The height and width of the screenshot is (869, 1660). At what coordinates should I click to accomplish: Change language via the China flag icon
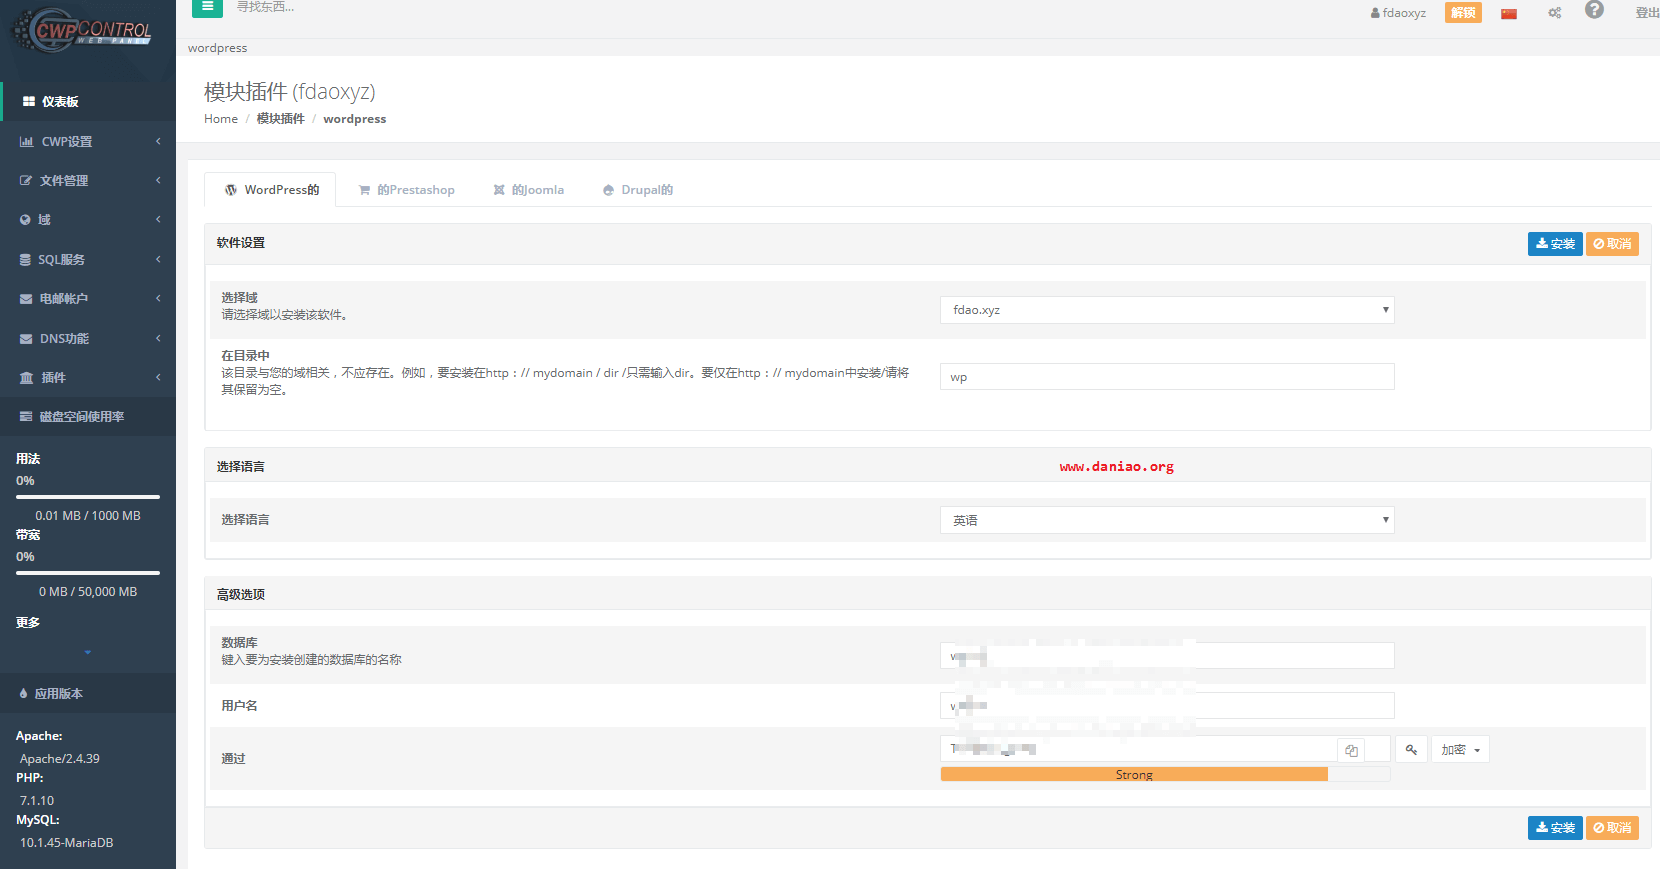[1509, 14]
